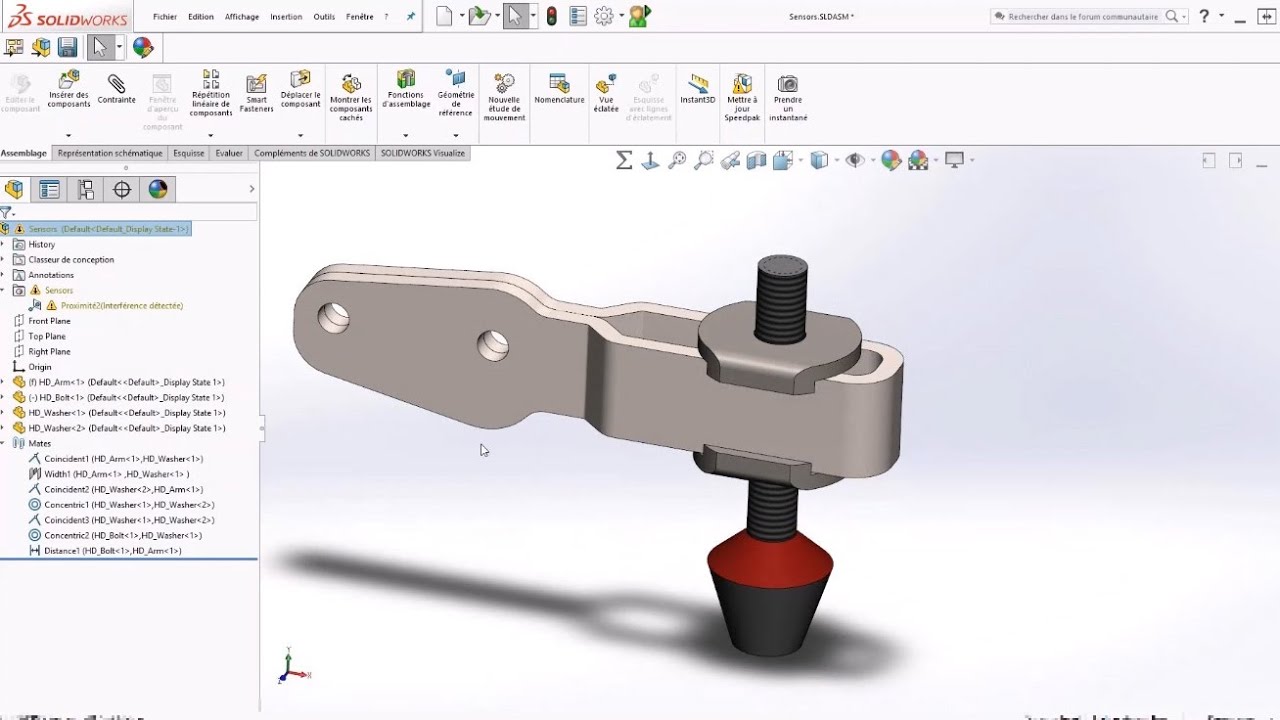Open the Affichage menu
Viewport: 1280px width, 720px height.
point(242,17)
